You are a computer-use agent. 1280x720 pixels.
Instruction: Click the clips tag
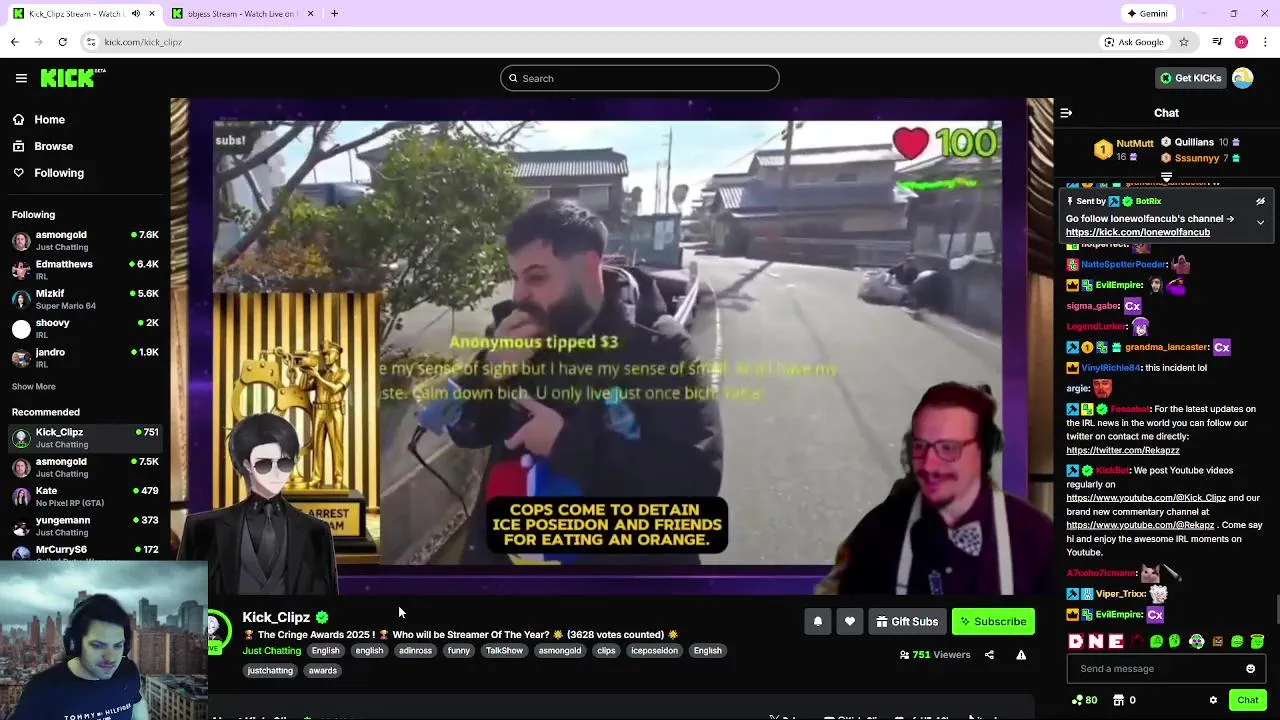pyautogui.click(x=606, y=651)
